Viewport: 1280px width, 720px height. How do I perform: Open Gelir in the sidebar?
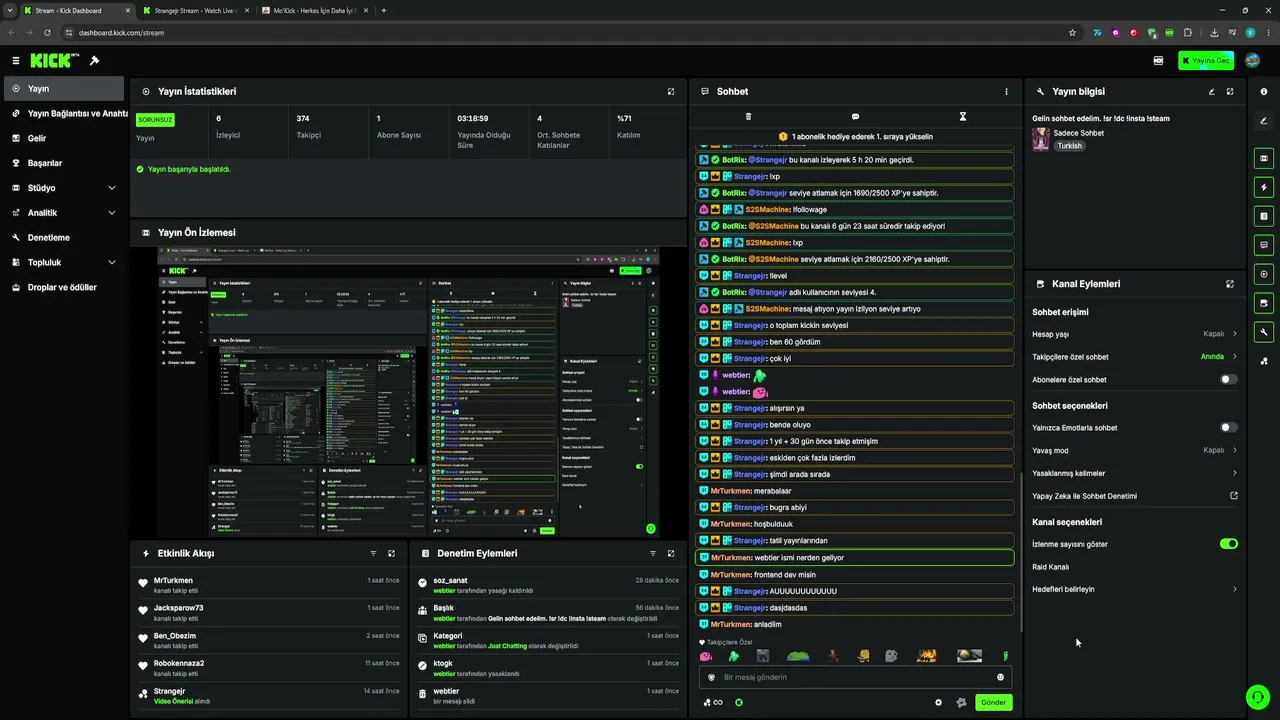62,139
